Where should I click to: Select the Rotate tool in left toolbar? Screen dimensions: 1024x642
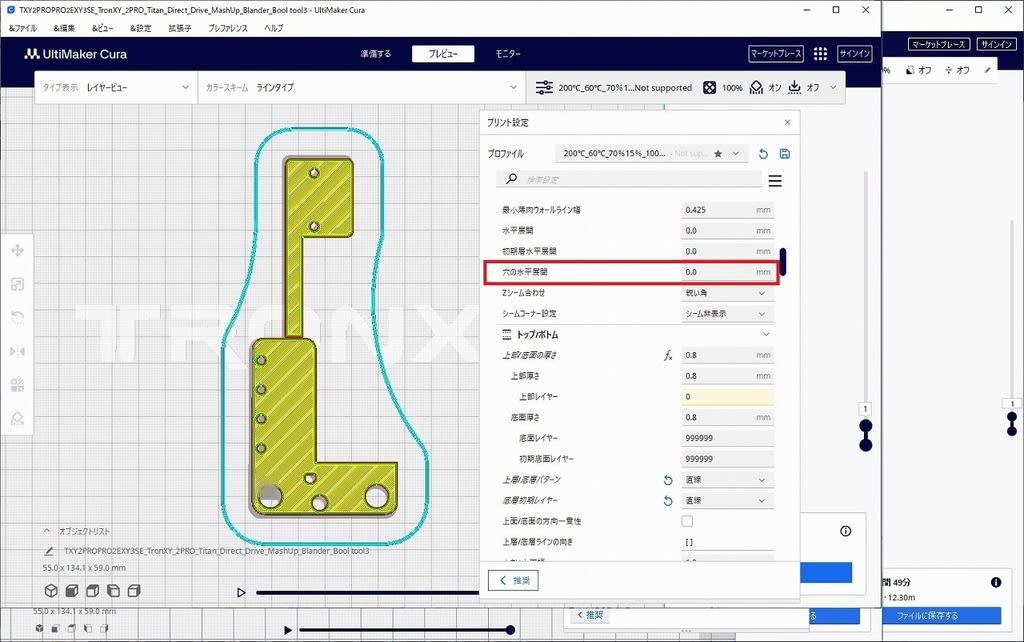(x=18, y=317)
